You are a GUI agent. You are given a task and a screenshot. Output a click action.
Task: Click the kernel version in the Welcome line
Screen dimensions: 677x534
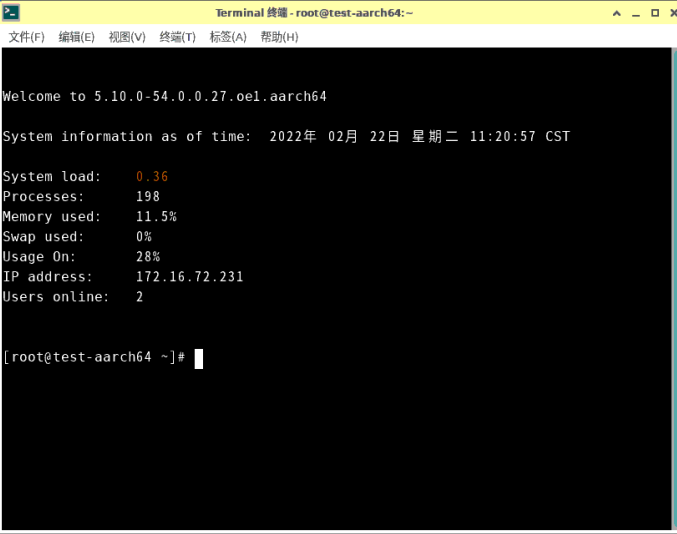[210, 97]
